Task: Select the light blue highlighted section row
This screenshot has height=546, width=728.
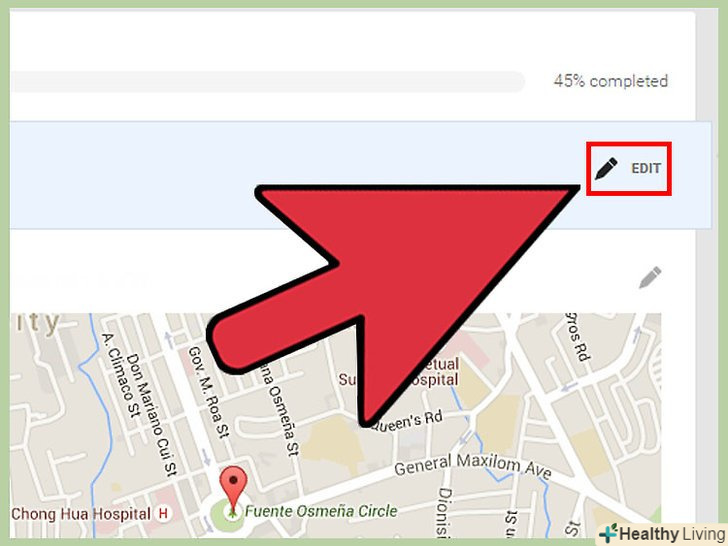Action: pos(360,175)
